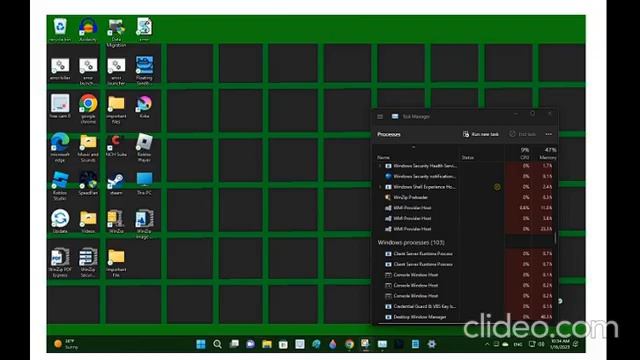
Task: Click the Windows processes (103) group header
Action: [x=411, y=242]
